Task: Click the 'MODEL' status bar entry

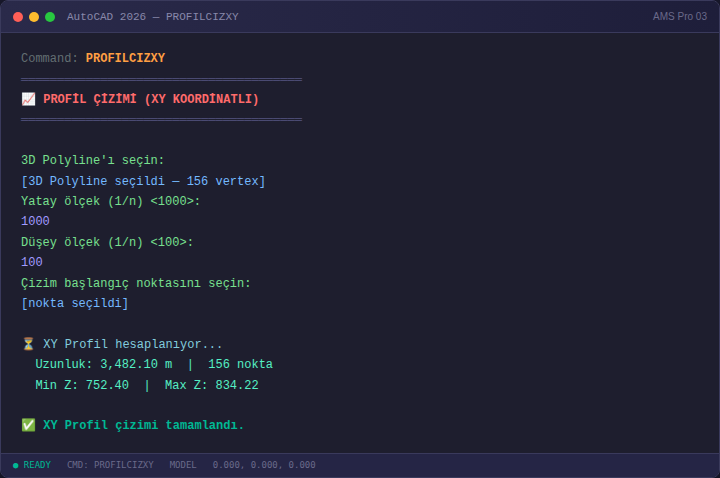Action: (x=183, y=465)
